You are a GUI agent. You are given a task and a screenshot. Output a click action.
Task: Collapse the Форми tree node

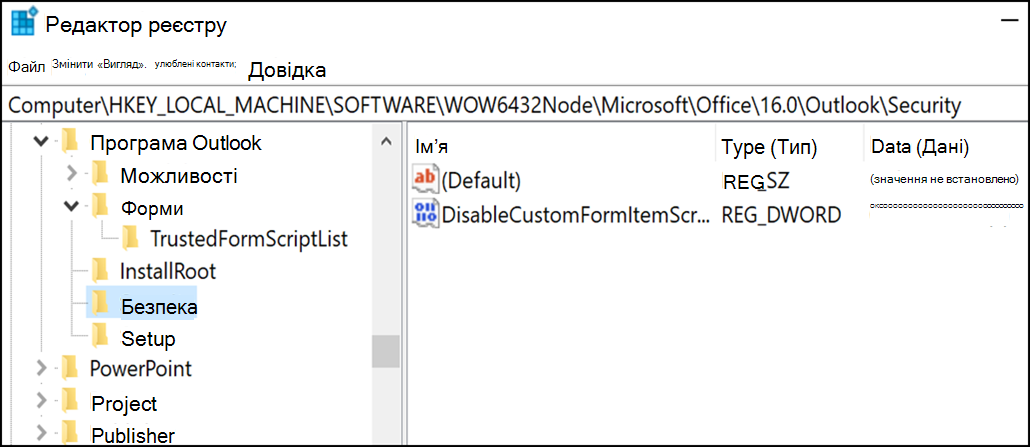(72, 207)
